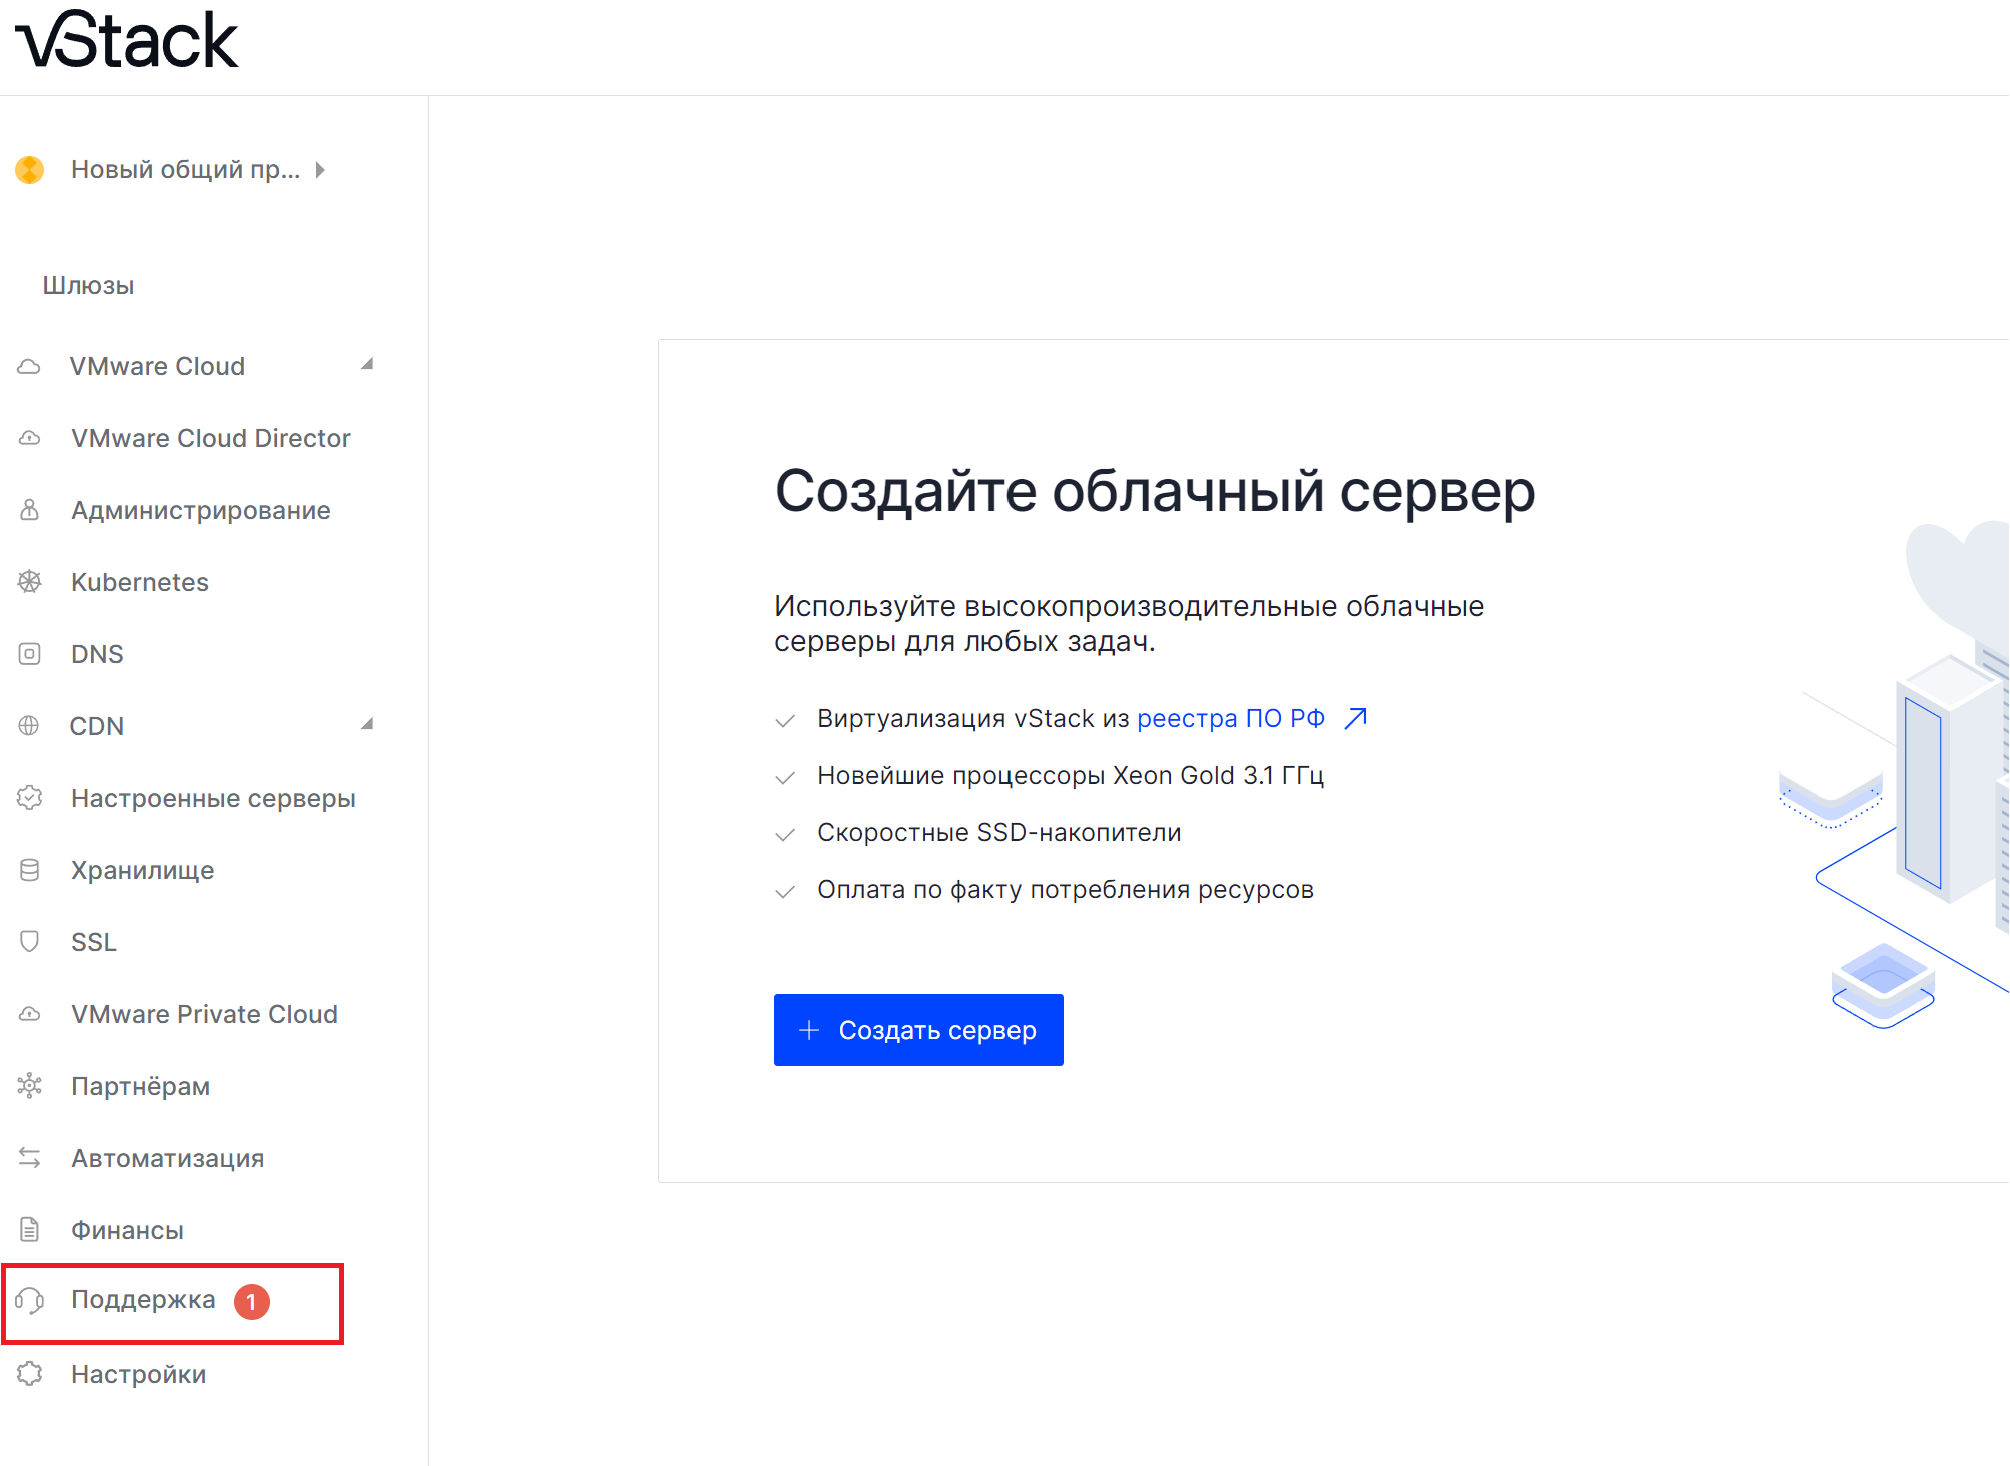Click the Support headset icon

click(x=30, y=1300)
